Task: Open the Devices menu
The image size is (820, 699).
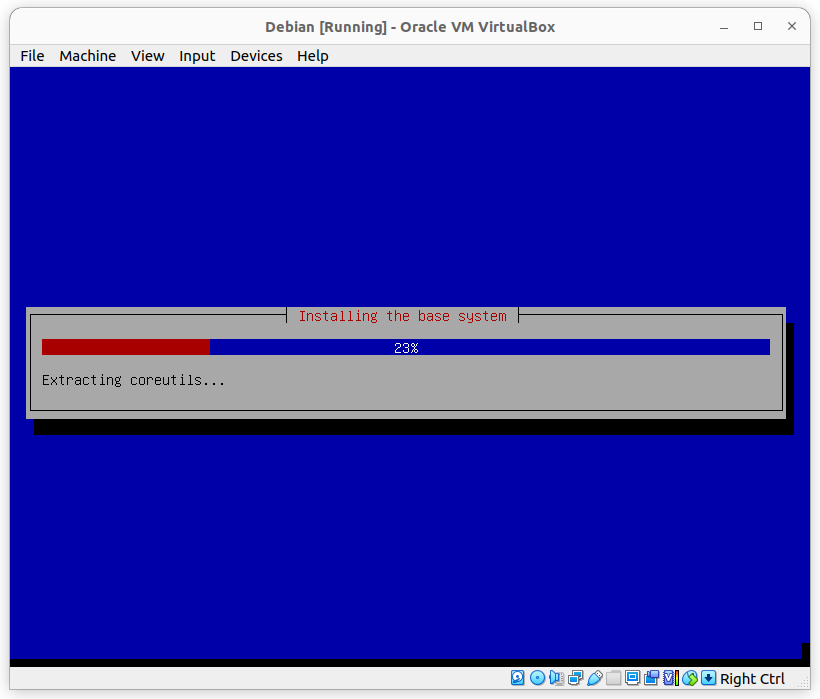Action: (x=256, y=56)
